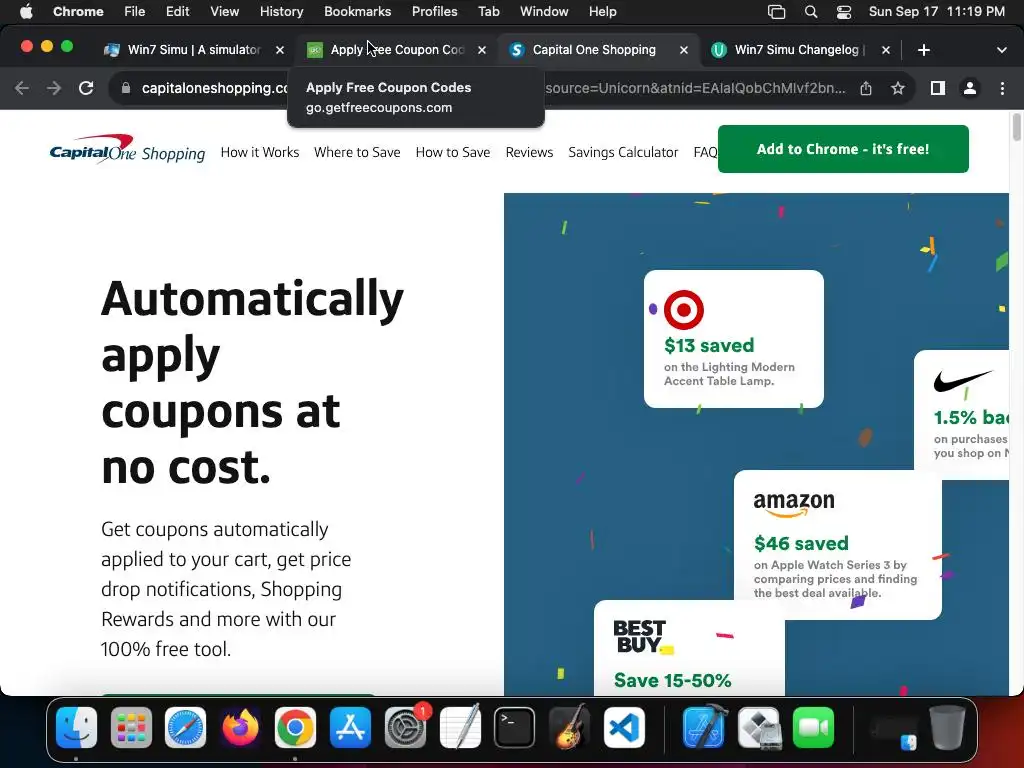Open the Bookmarks menu
The image size is (1024, 768).
357,12
